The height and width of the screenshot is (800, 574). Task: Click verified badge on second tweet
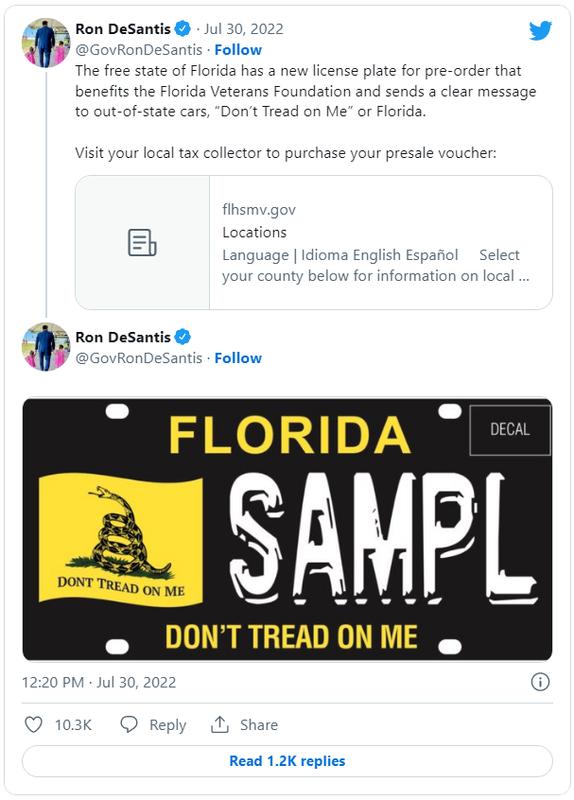183,337
